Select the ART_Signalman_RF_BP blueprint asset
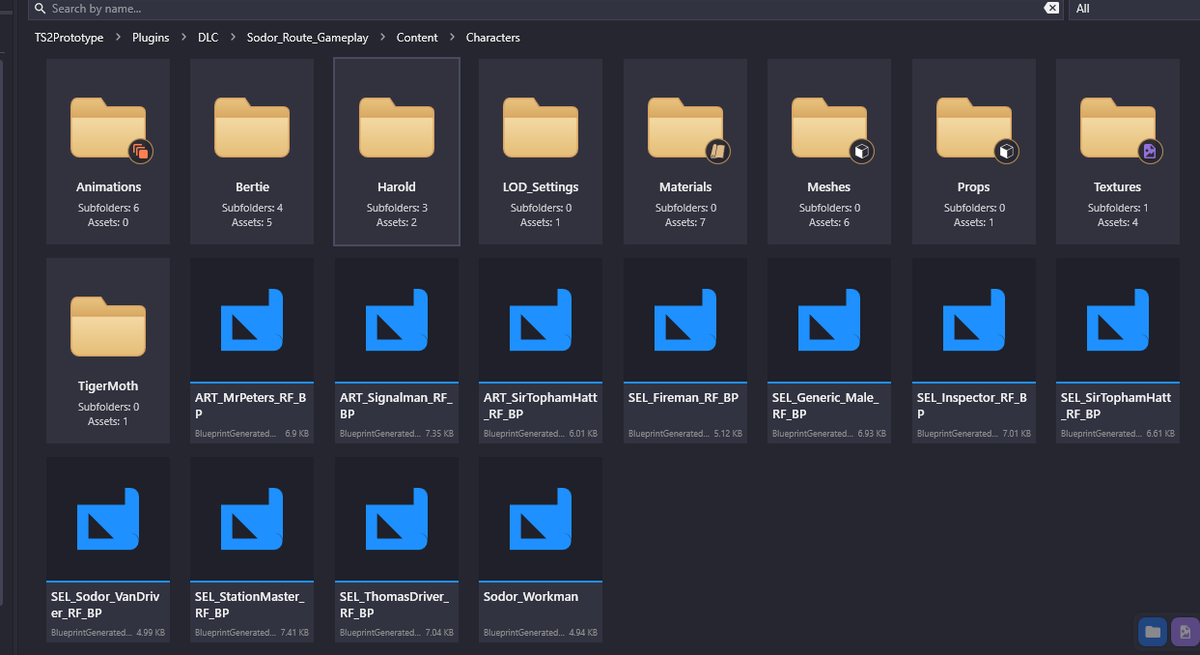This screenshot has width=1200, height=655. [396, 351]
